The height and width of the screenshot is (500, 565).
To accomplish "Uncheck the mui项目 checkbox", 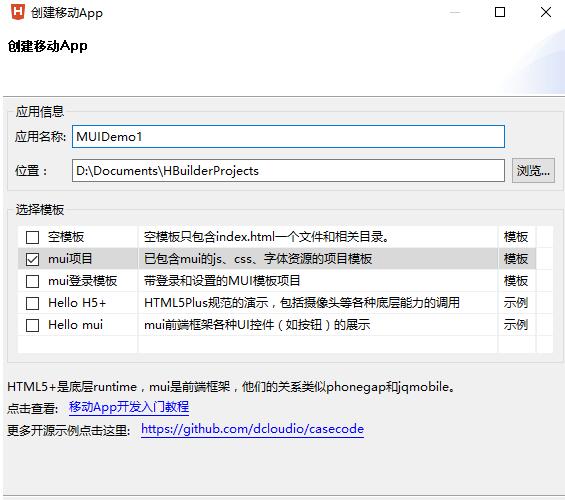I will pos(32,259).
